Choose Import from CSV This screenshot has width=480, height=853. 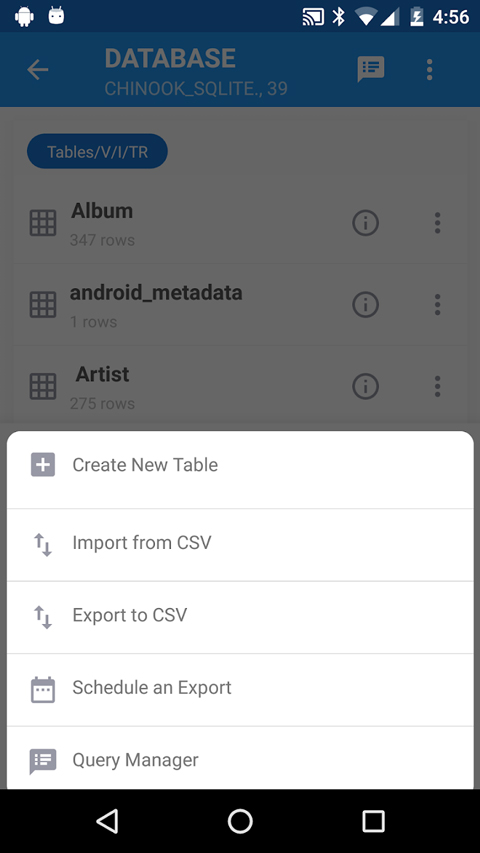[240, 545]
